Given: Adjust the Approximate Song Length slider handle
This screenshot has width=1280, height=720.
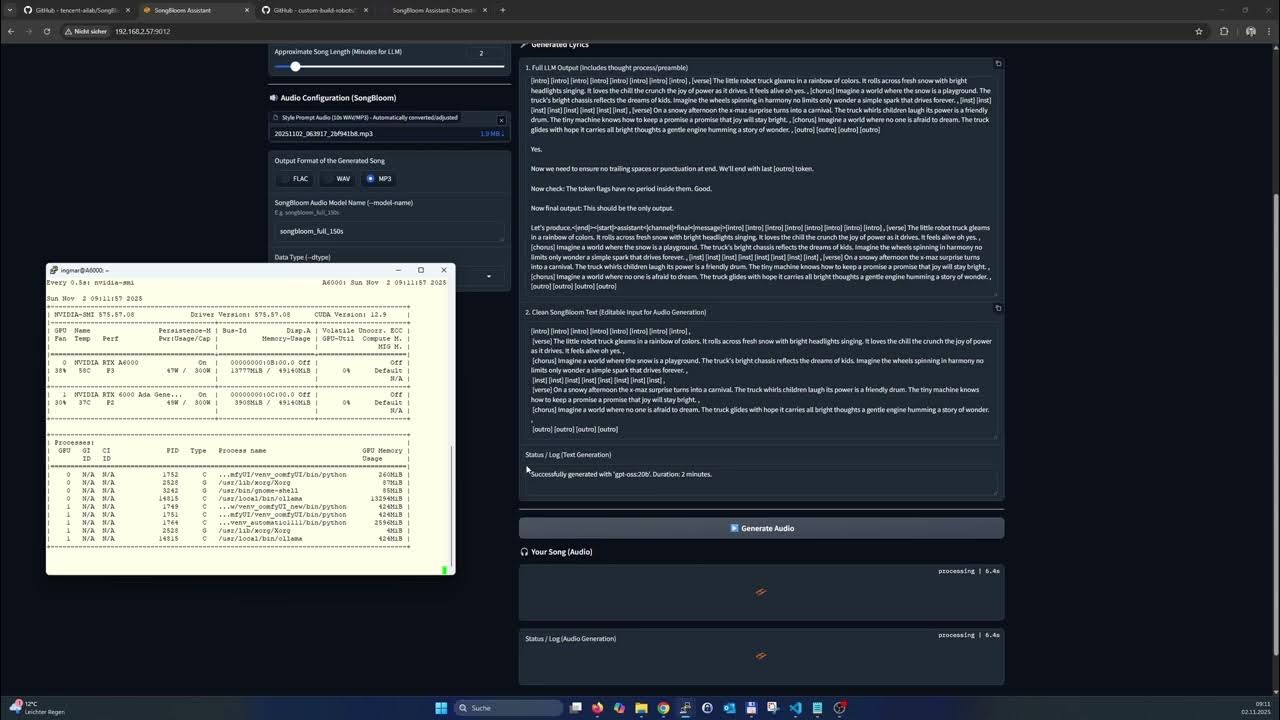Looking at the screenshot, I should (295, 66).
